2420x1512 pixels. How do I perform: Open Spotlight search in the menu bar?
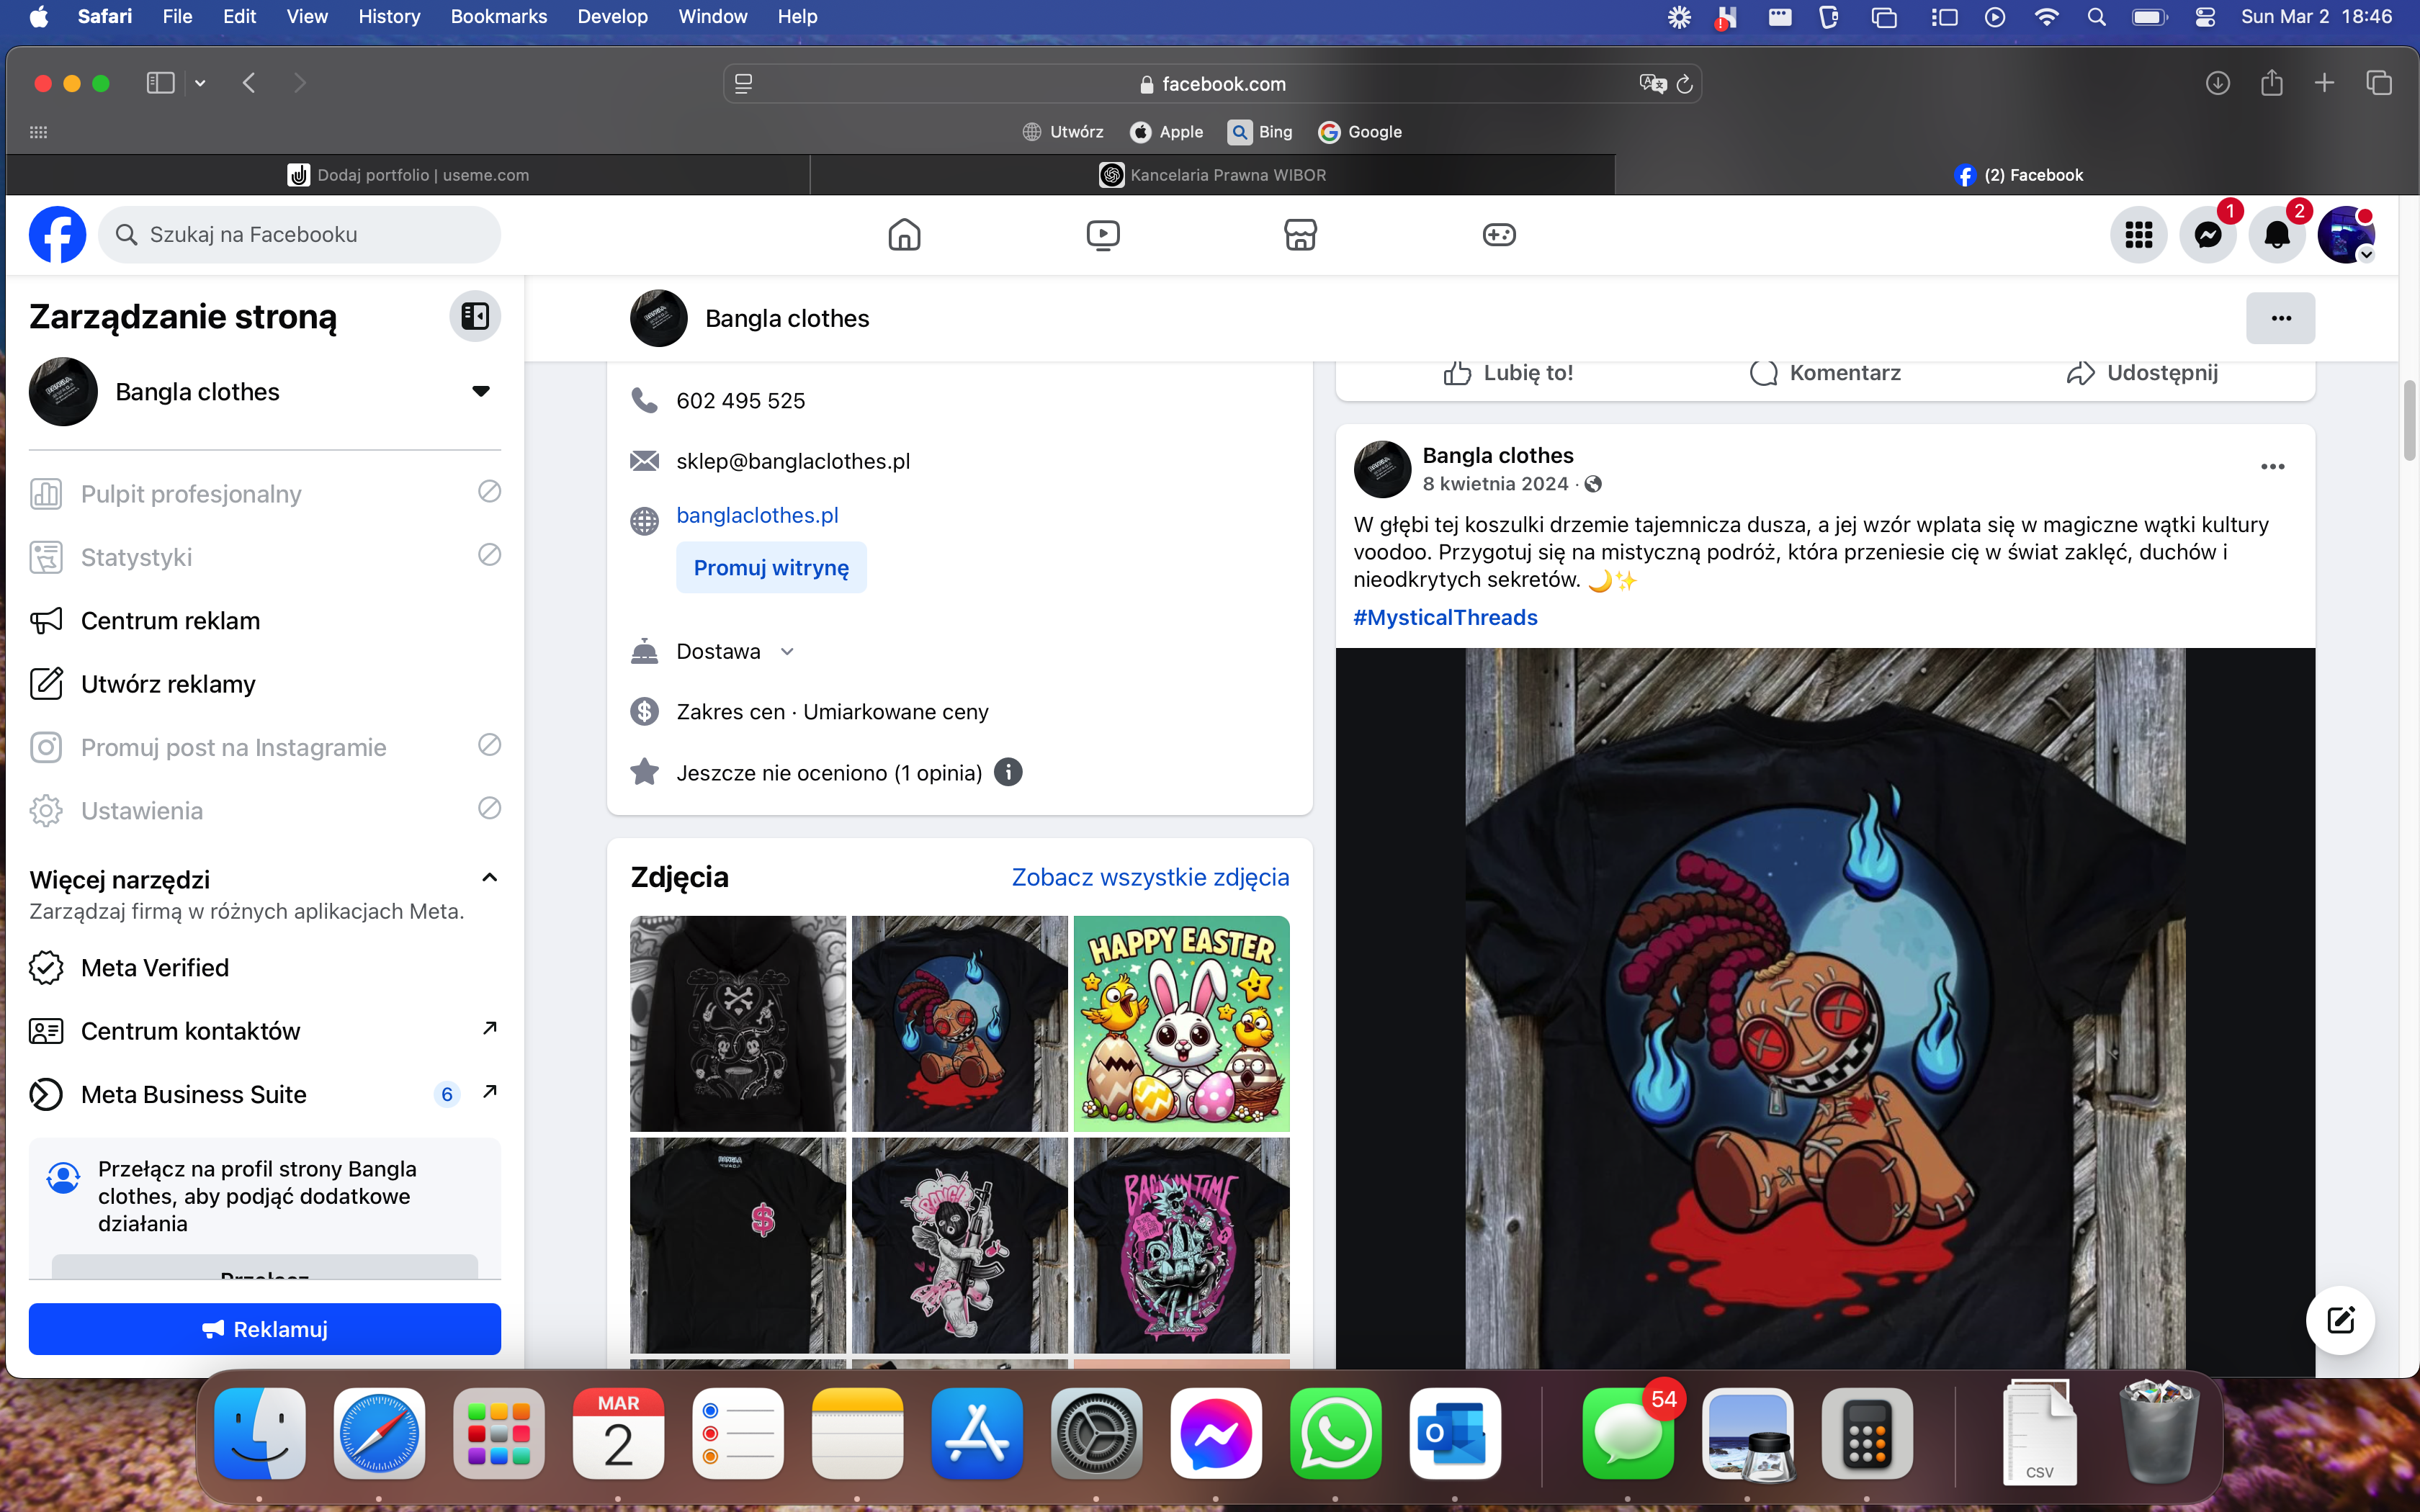2097,17
